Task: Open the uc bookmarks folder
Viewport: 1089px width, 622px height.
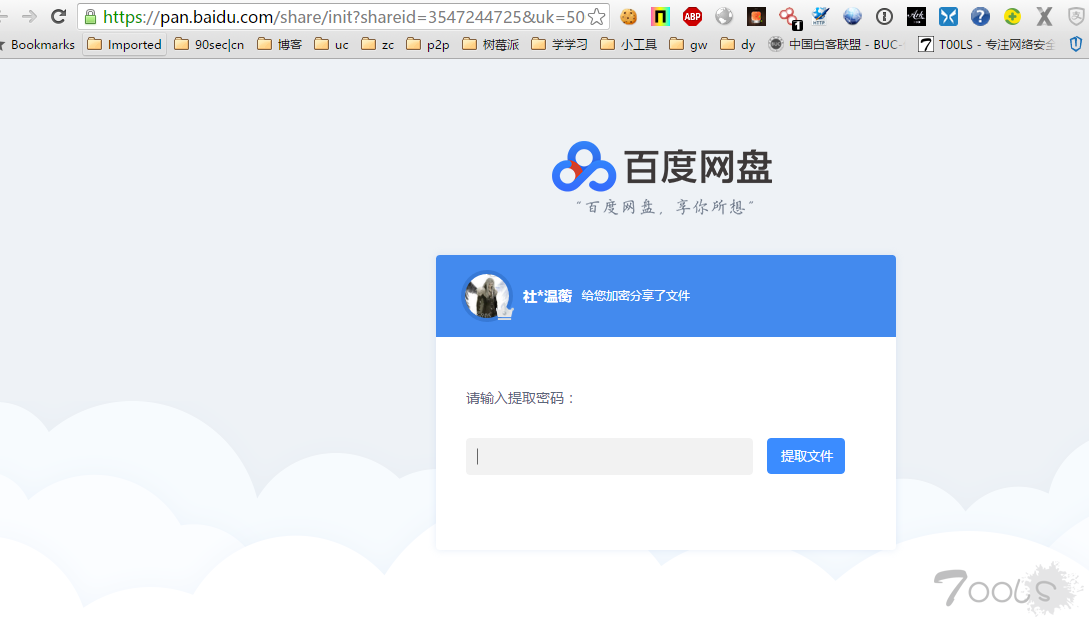Action: click(x=331, y=44)
